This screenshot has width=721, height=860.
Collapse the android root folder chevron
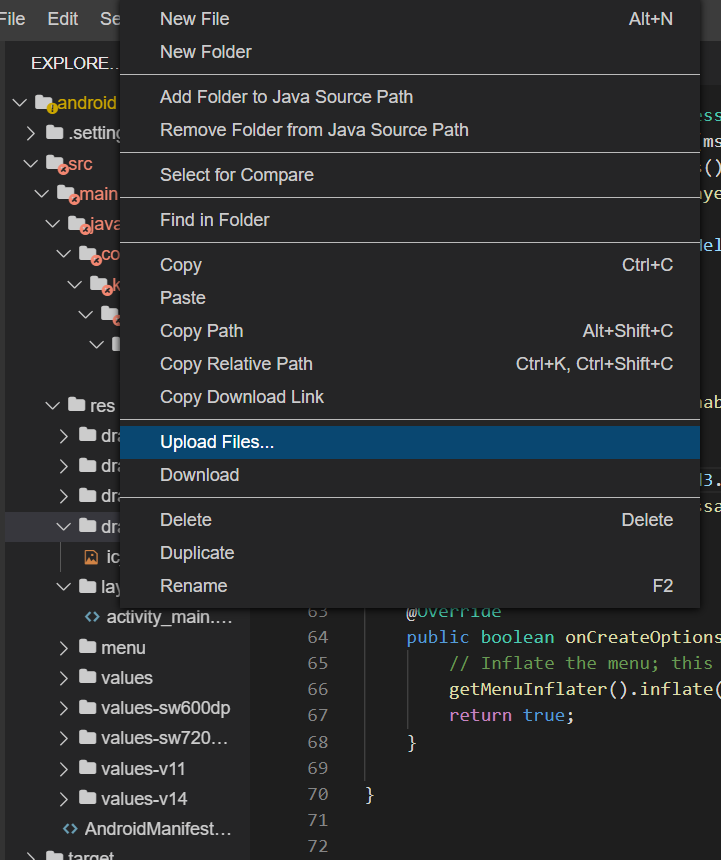(20, 103)
